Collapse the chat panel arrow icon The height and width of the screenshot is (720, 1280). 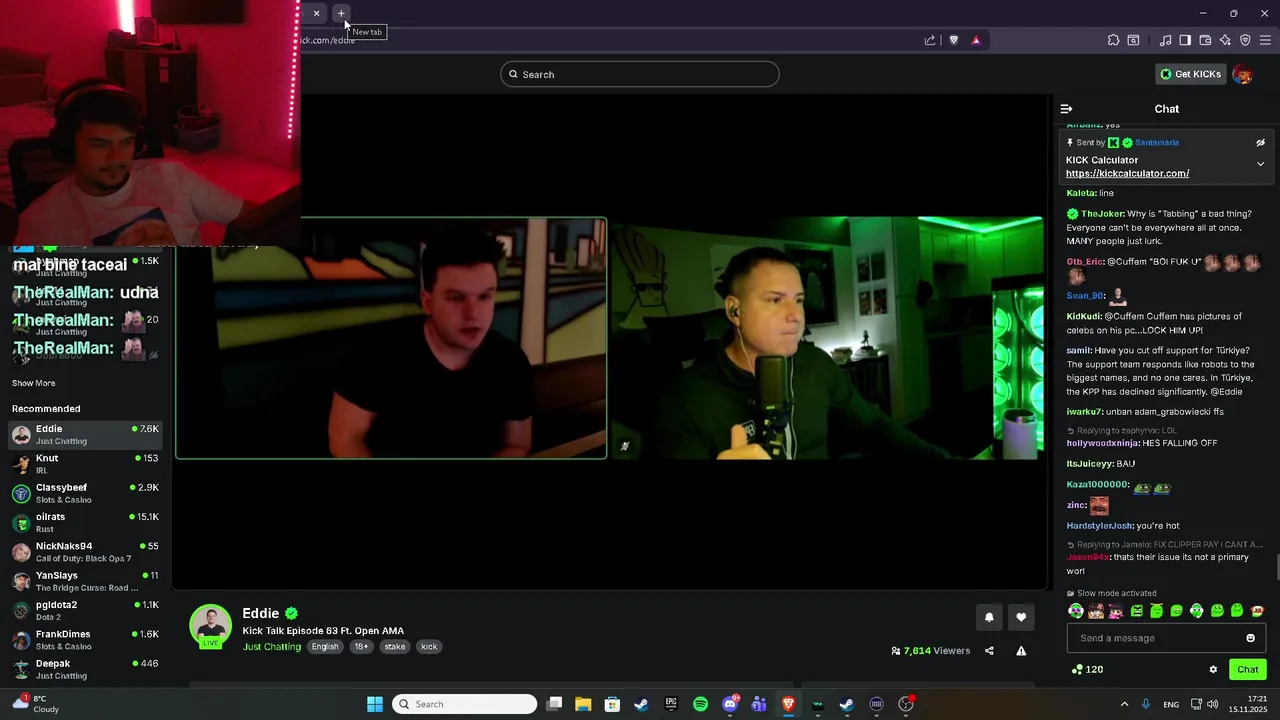point(1066,109)
